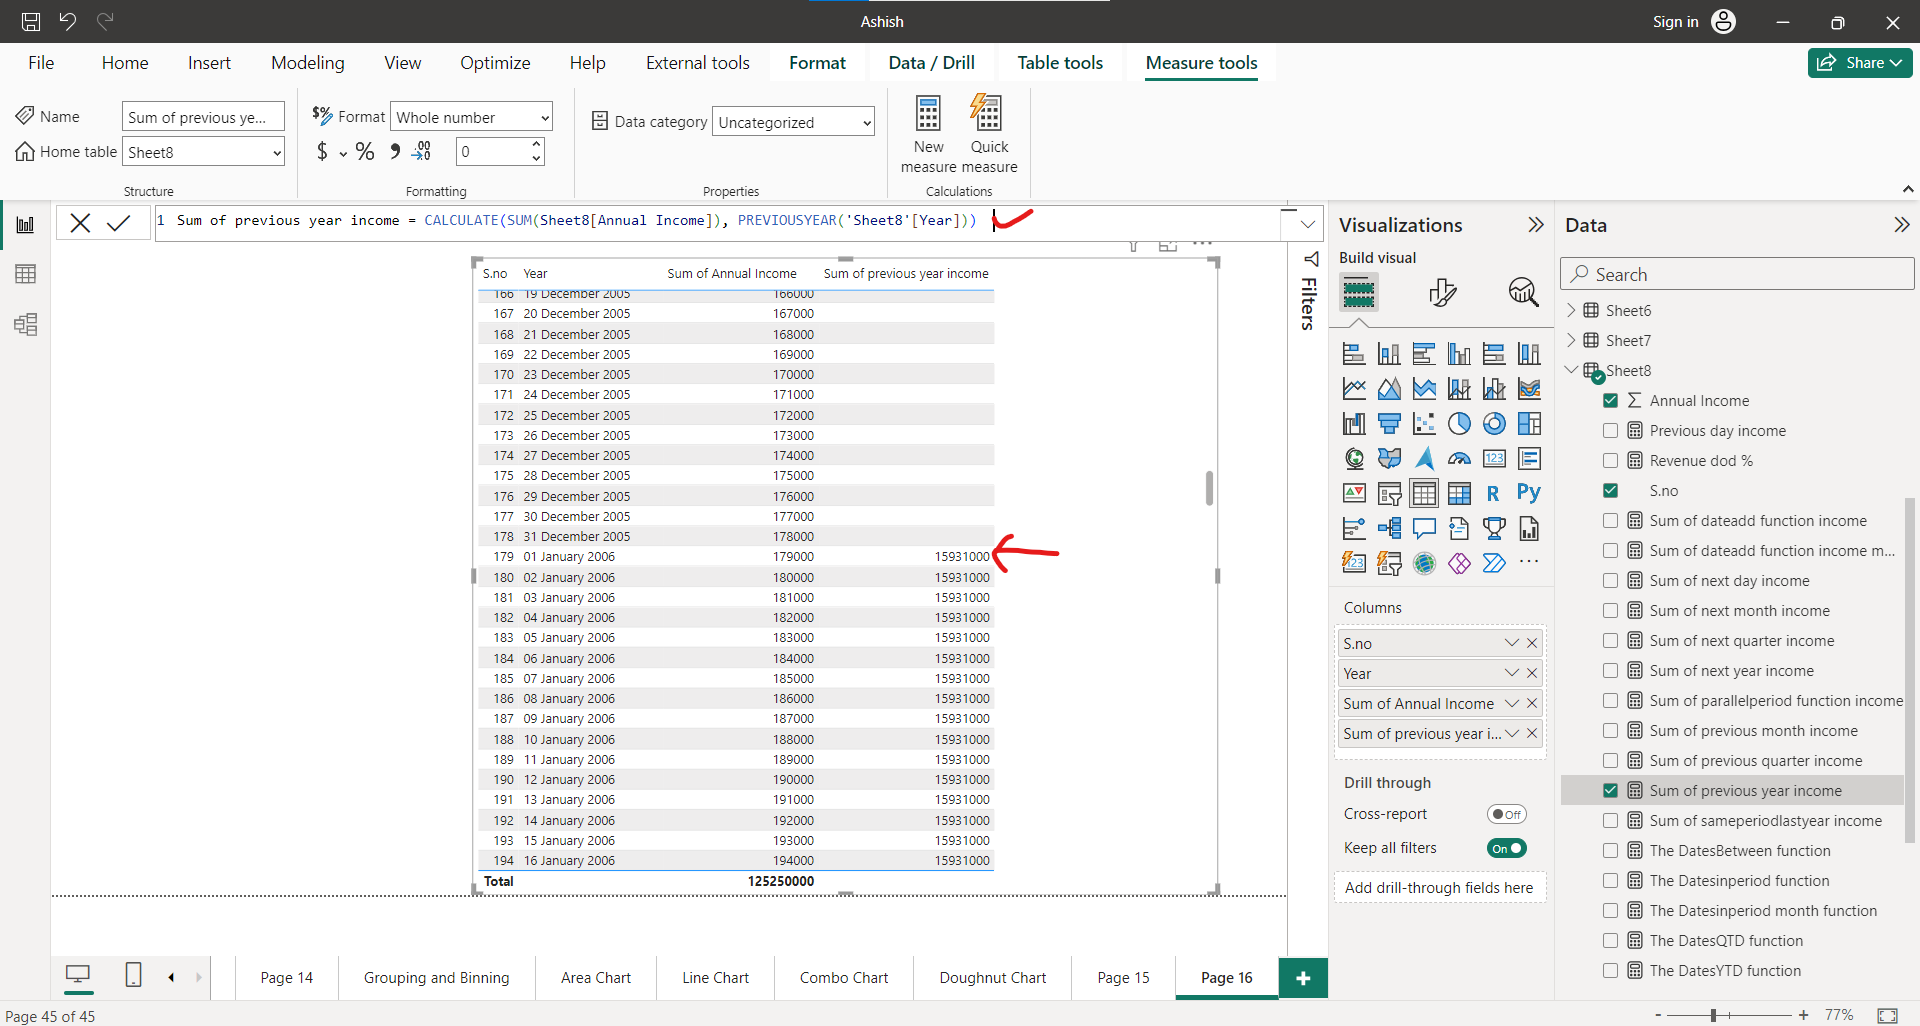Select the Pie chart visualization
The image size is (1920, 1026).
[1458, 423]
